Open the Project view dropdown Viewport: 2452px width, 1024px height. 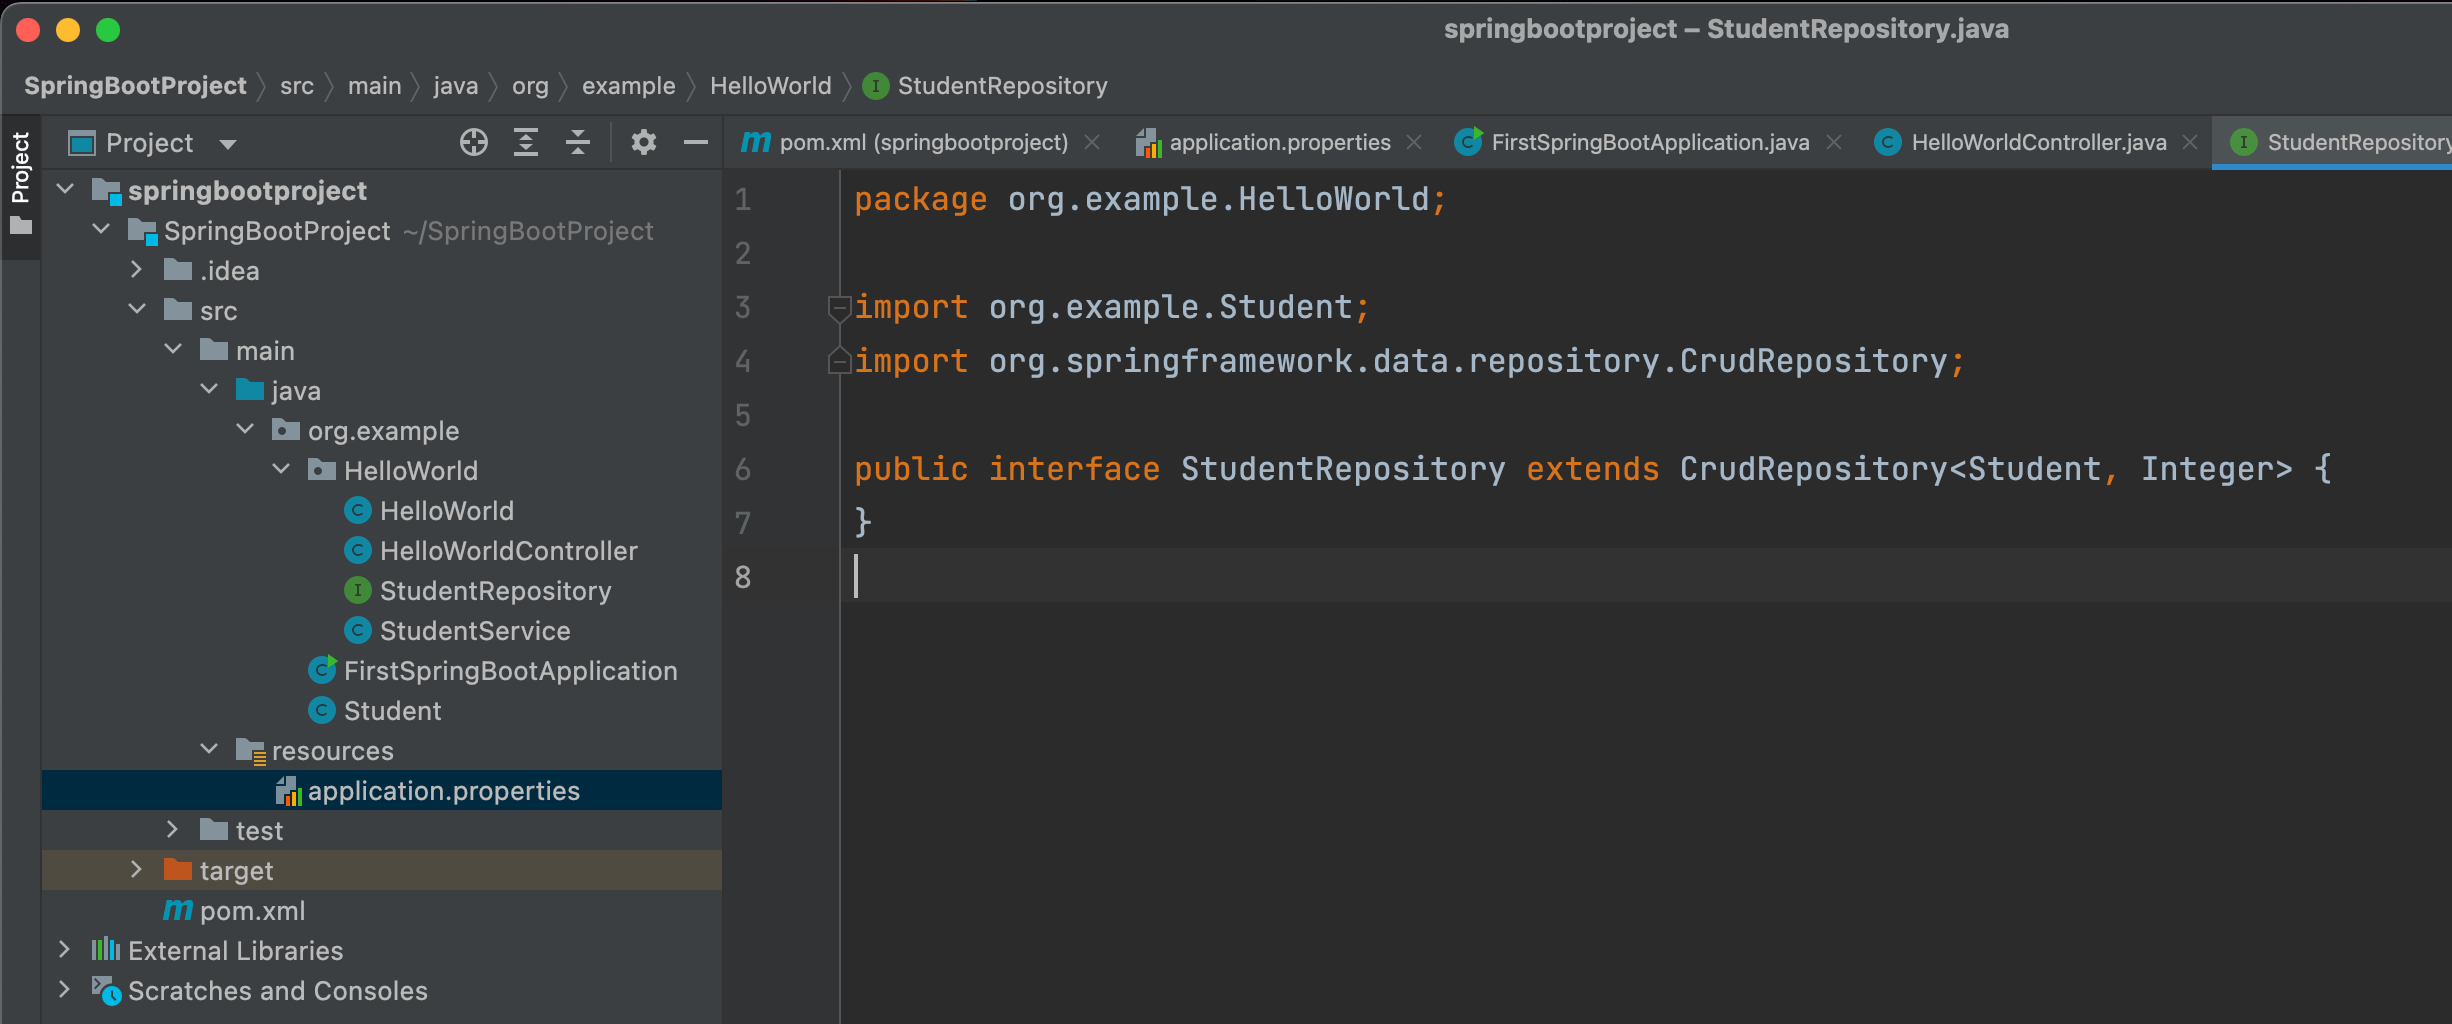click(227, 142)
